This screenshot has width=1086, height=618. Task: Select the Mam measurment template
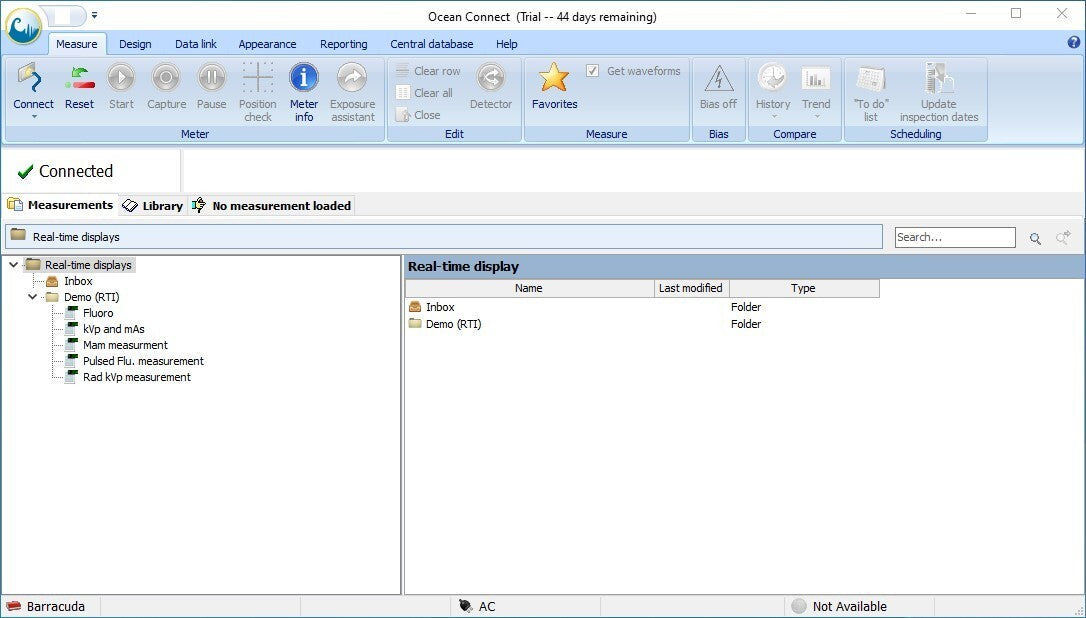[x=125, y=344]
